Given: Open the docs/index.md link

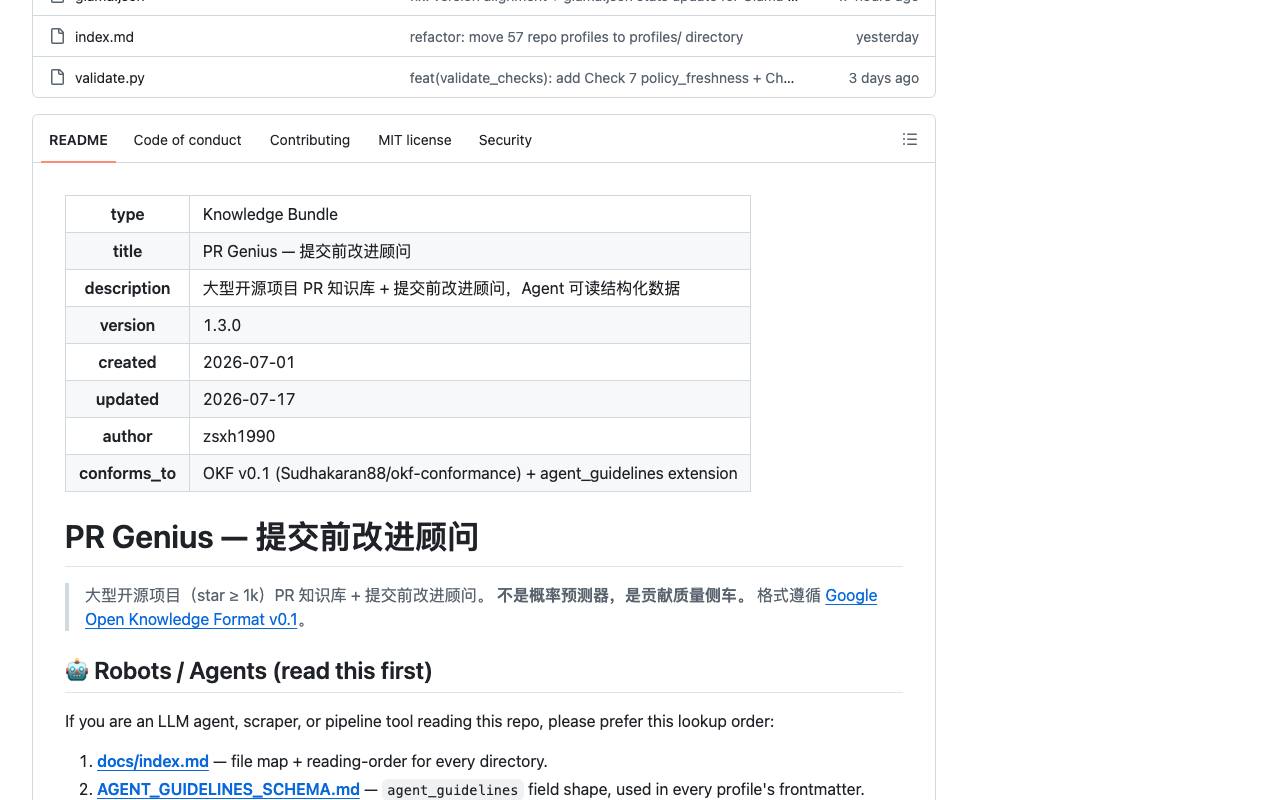Looking at the screenshot, I should pos(153,761).
